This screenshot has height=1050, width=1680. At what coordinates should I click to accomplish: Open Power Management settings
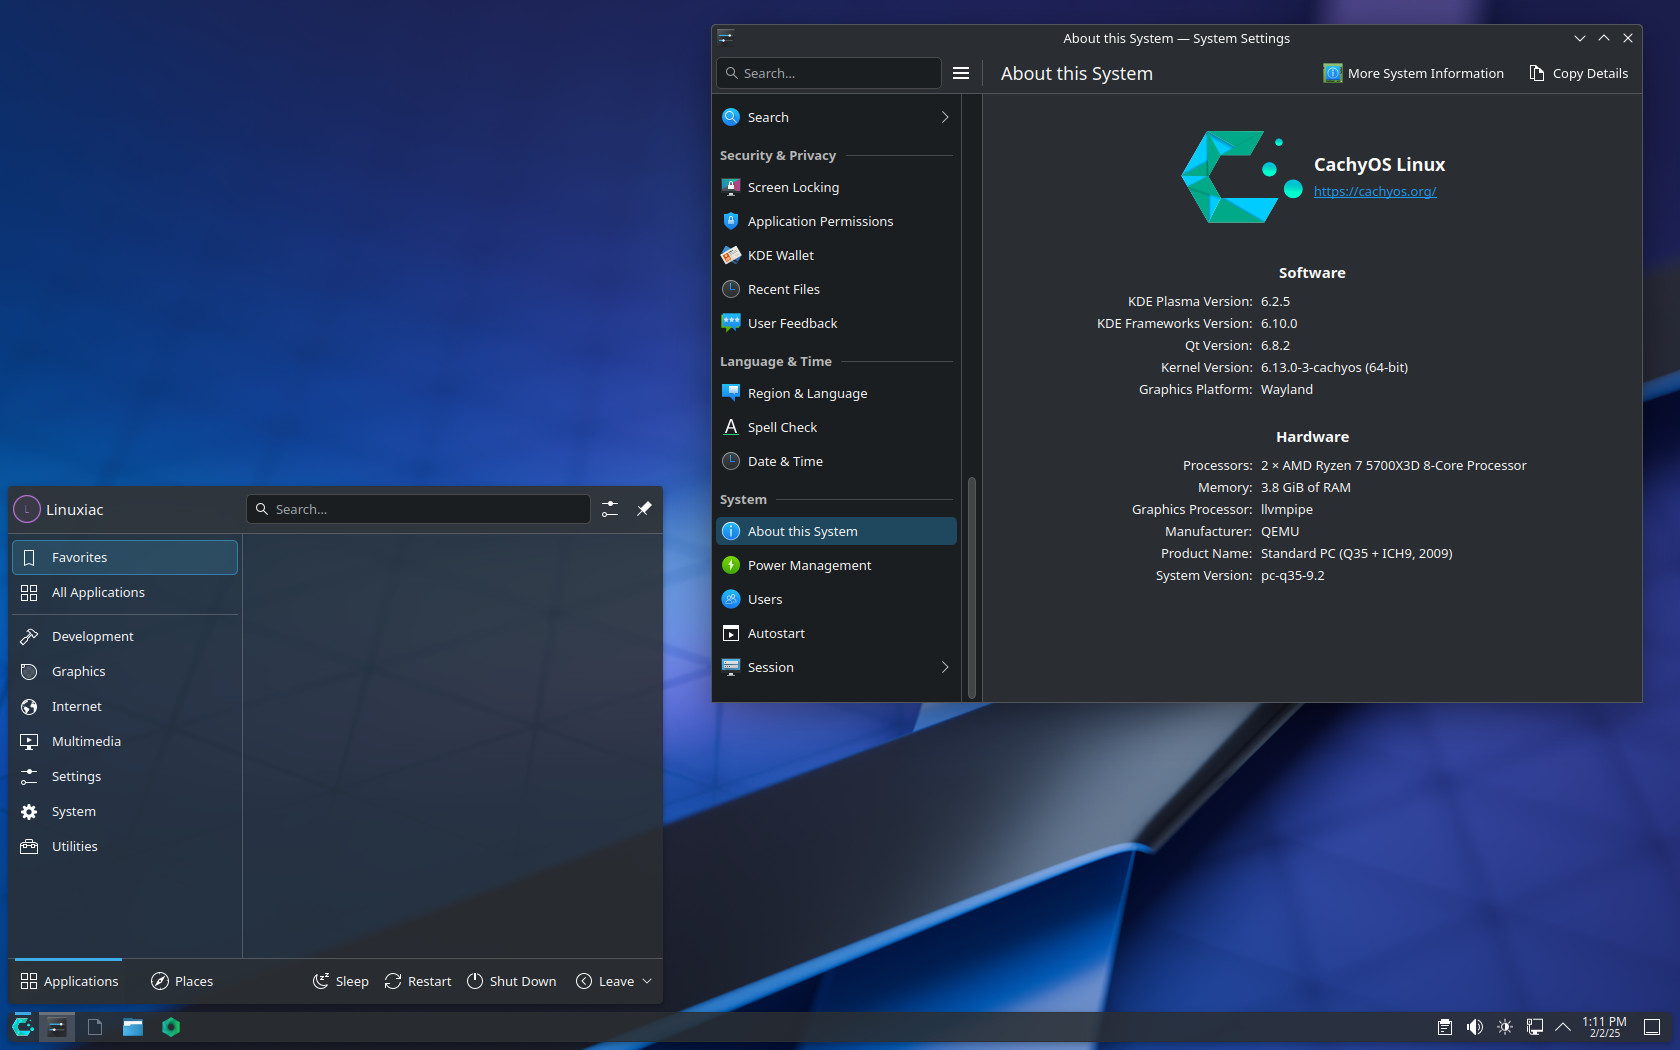pyautogui.click(x=836, y=565)
